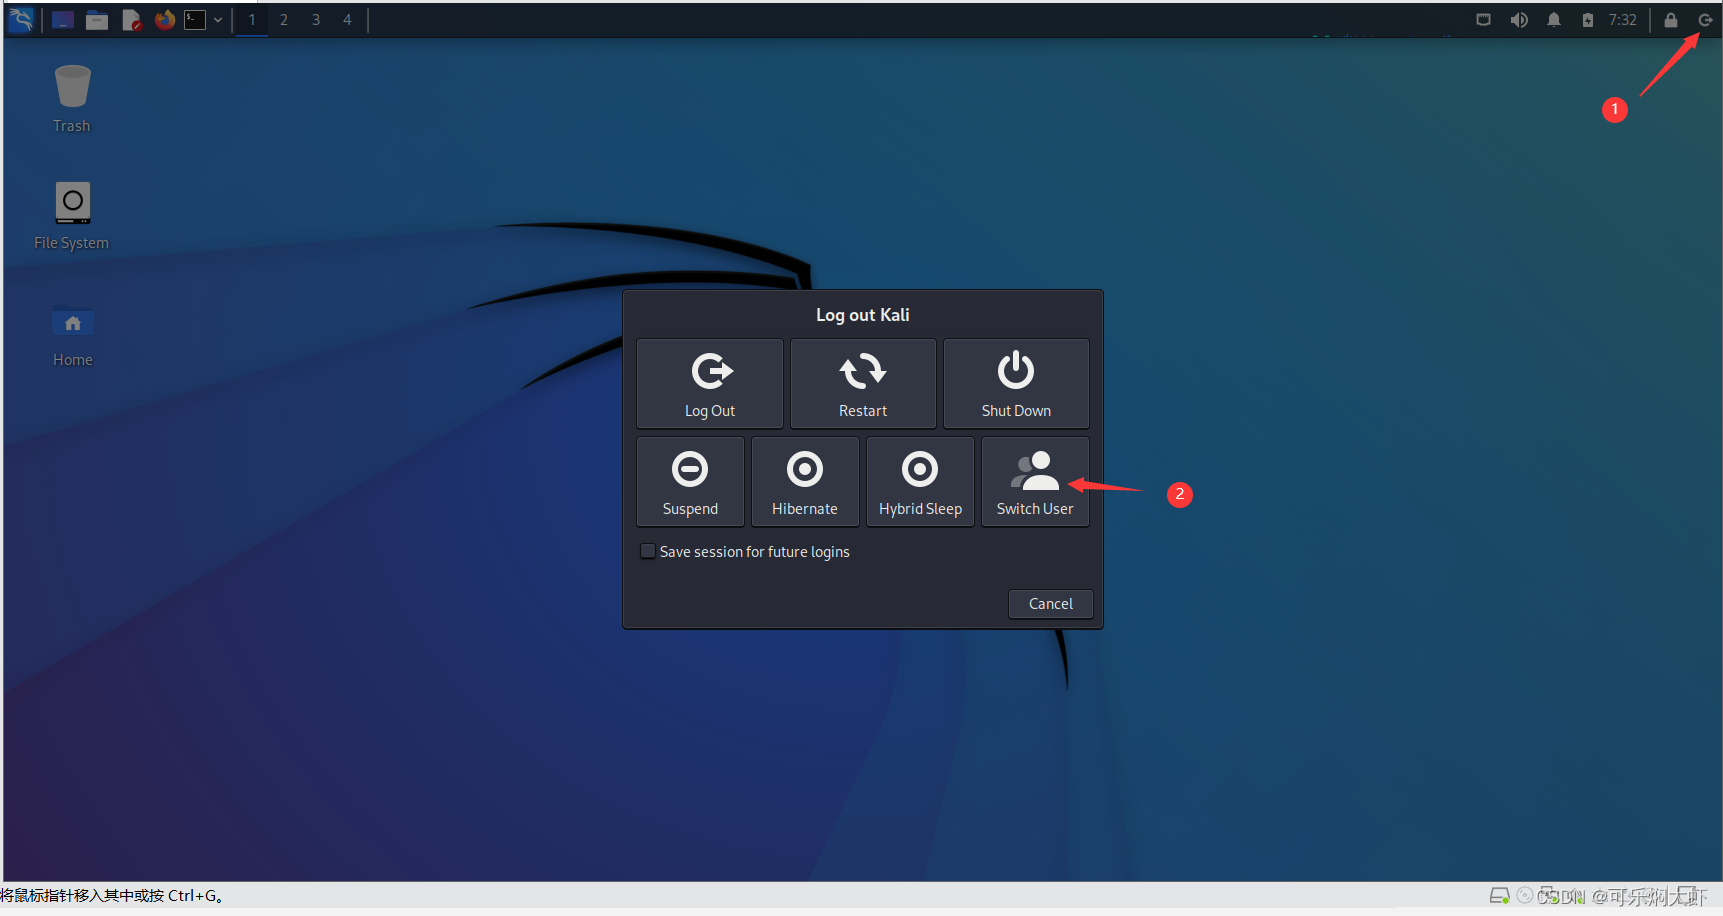Click the display/network tray icon
The image size is (1723, 916).
click(x=1484, y=20)
